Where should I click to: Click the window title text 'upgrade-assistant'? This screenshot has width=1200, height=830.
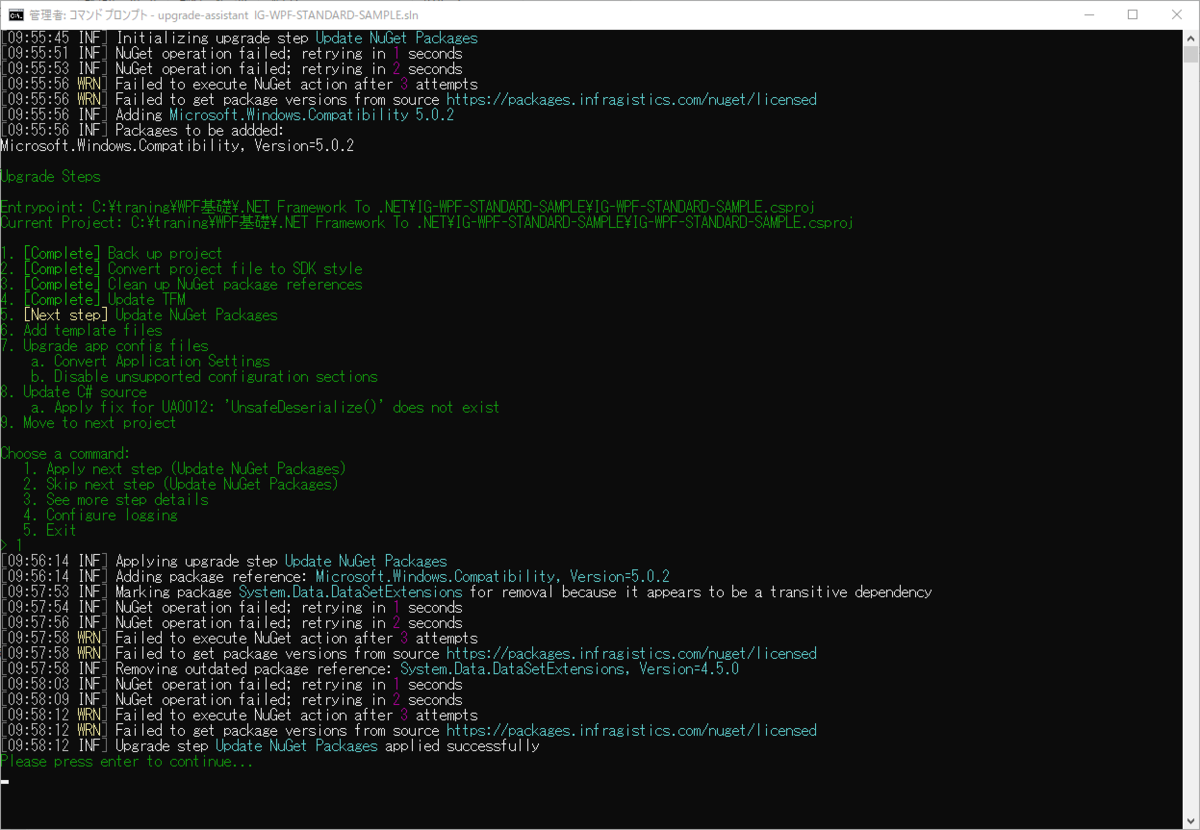tap(204, 15)
